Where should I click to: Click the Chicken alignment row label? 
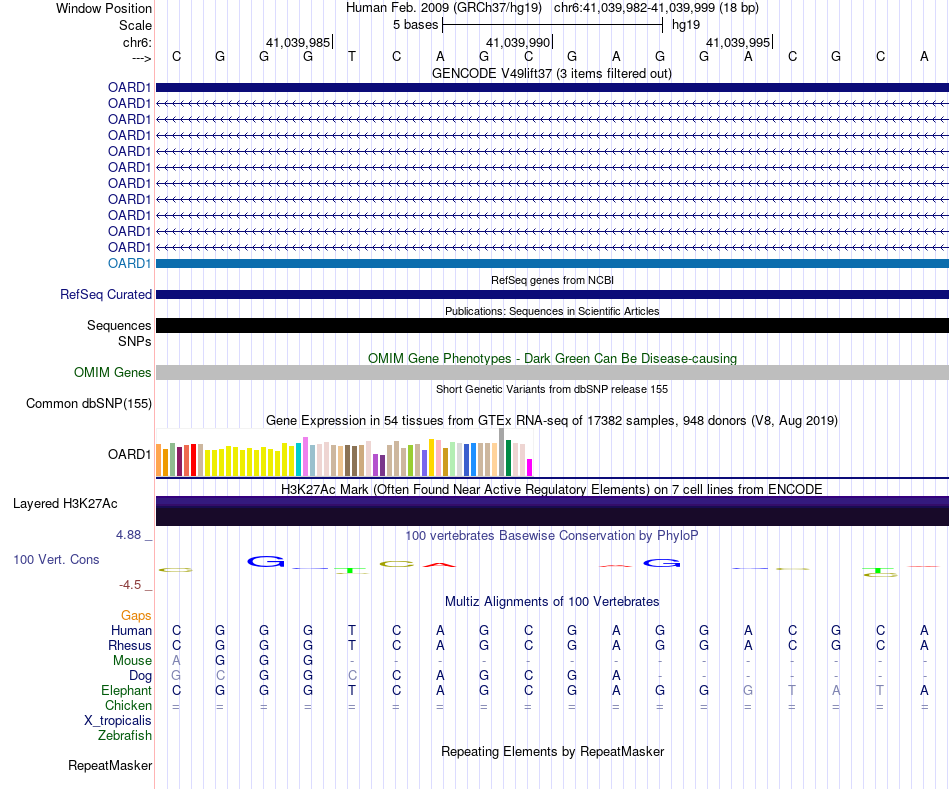point(128,705)
